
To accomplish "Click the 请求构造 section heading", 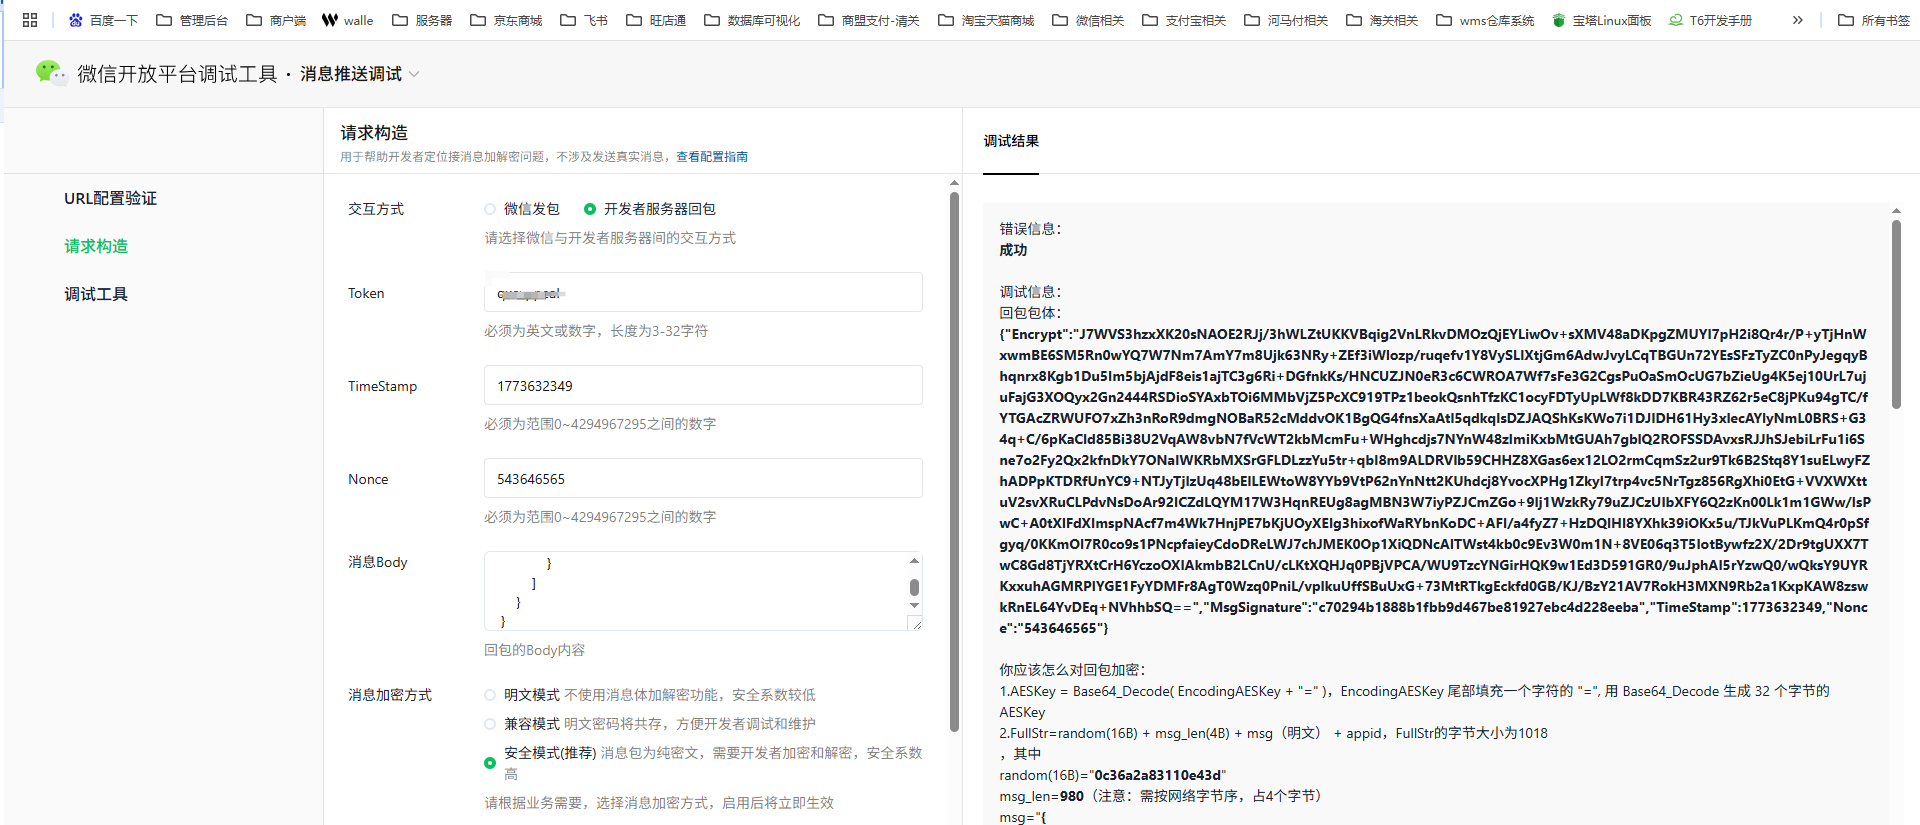I will coord(374,133).
